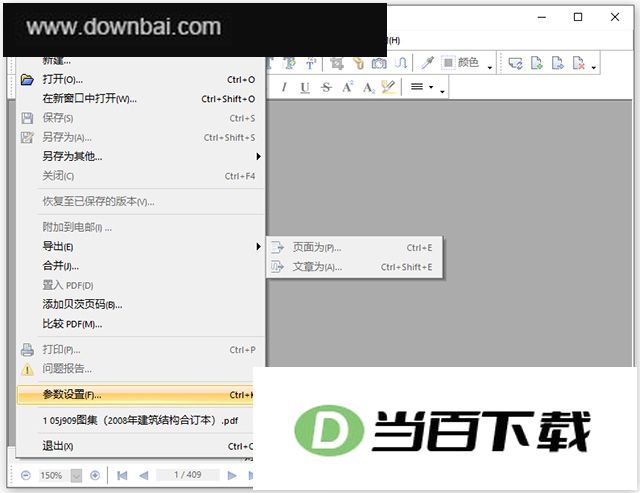640x493 pixels.
Task: Select 恢复至已保存的版本 entry
Action: point(141,202)
